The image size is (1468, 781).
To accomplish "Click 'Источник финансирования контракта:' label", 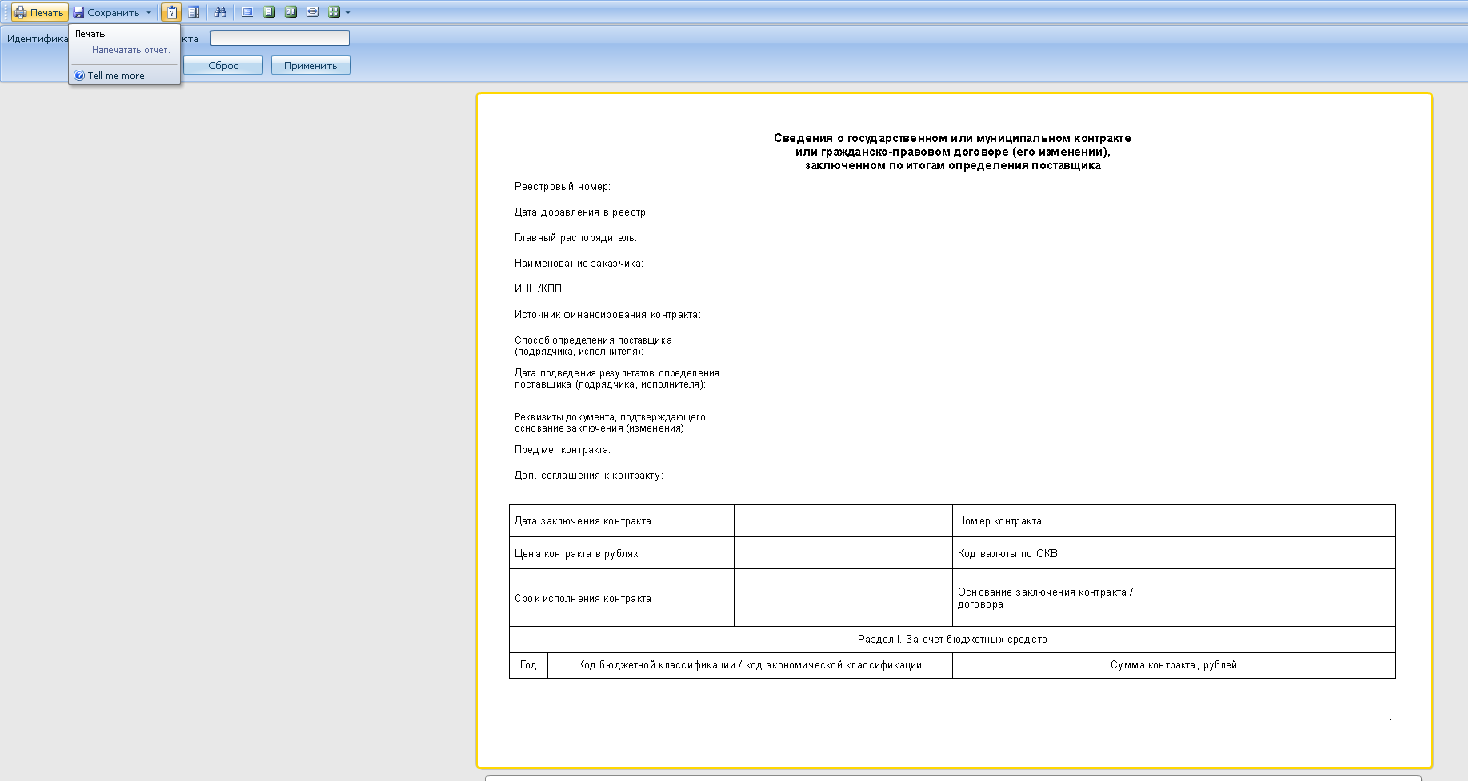I will point(607,314).
